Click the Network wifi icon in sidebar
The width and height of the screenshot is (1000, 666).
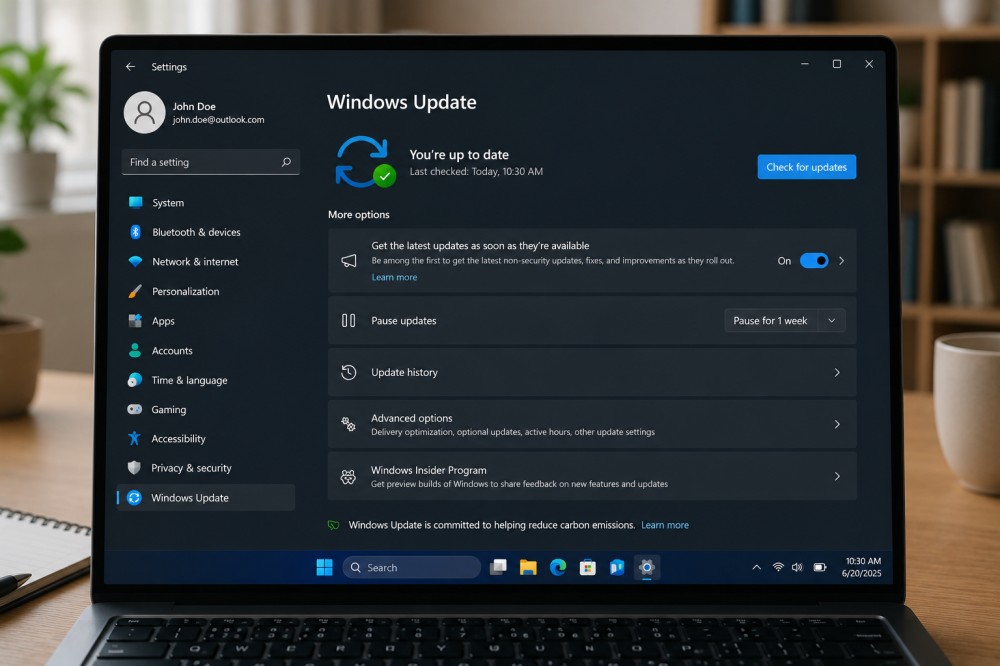[135, 262]
